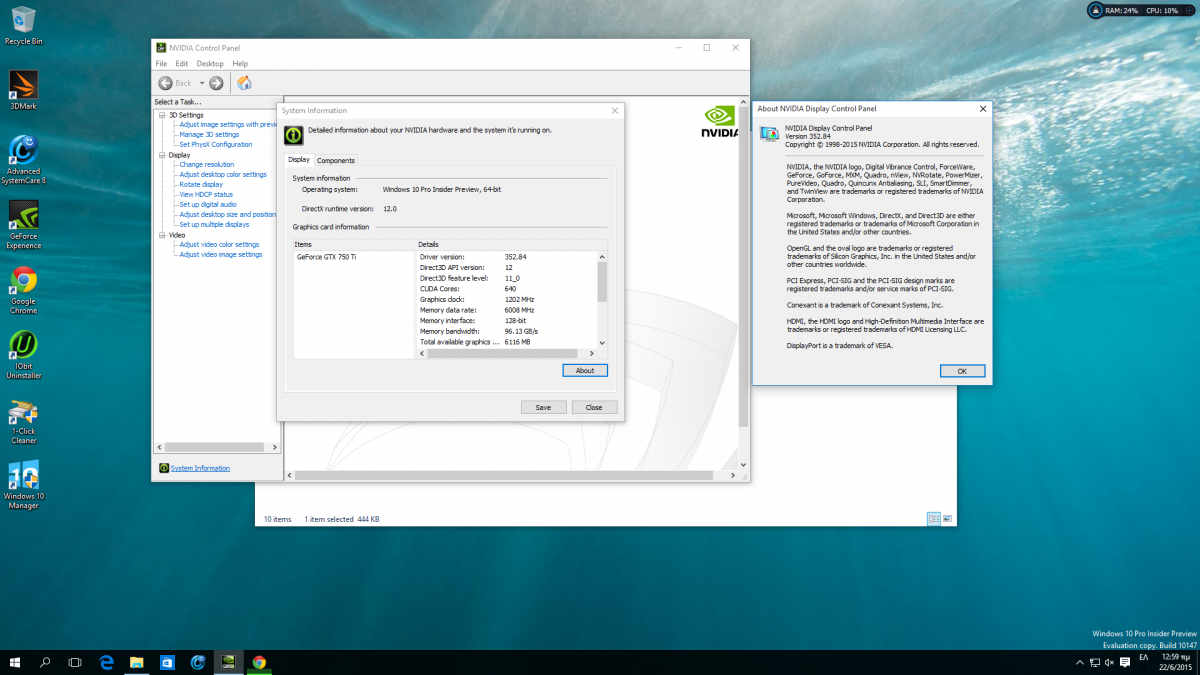Switch to Advanced SystemCare taskbar icon
This screenshot has height=675, width=1200.
[198, 661]
